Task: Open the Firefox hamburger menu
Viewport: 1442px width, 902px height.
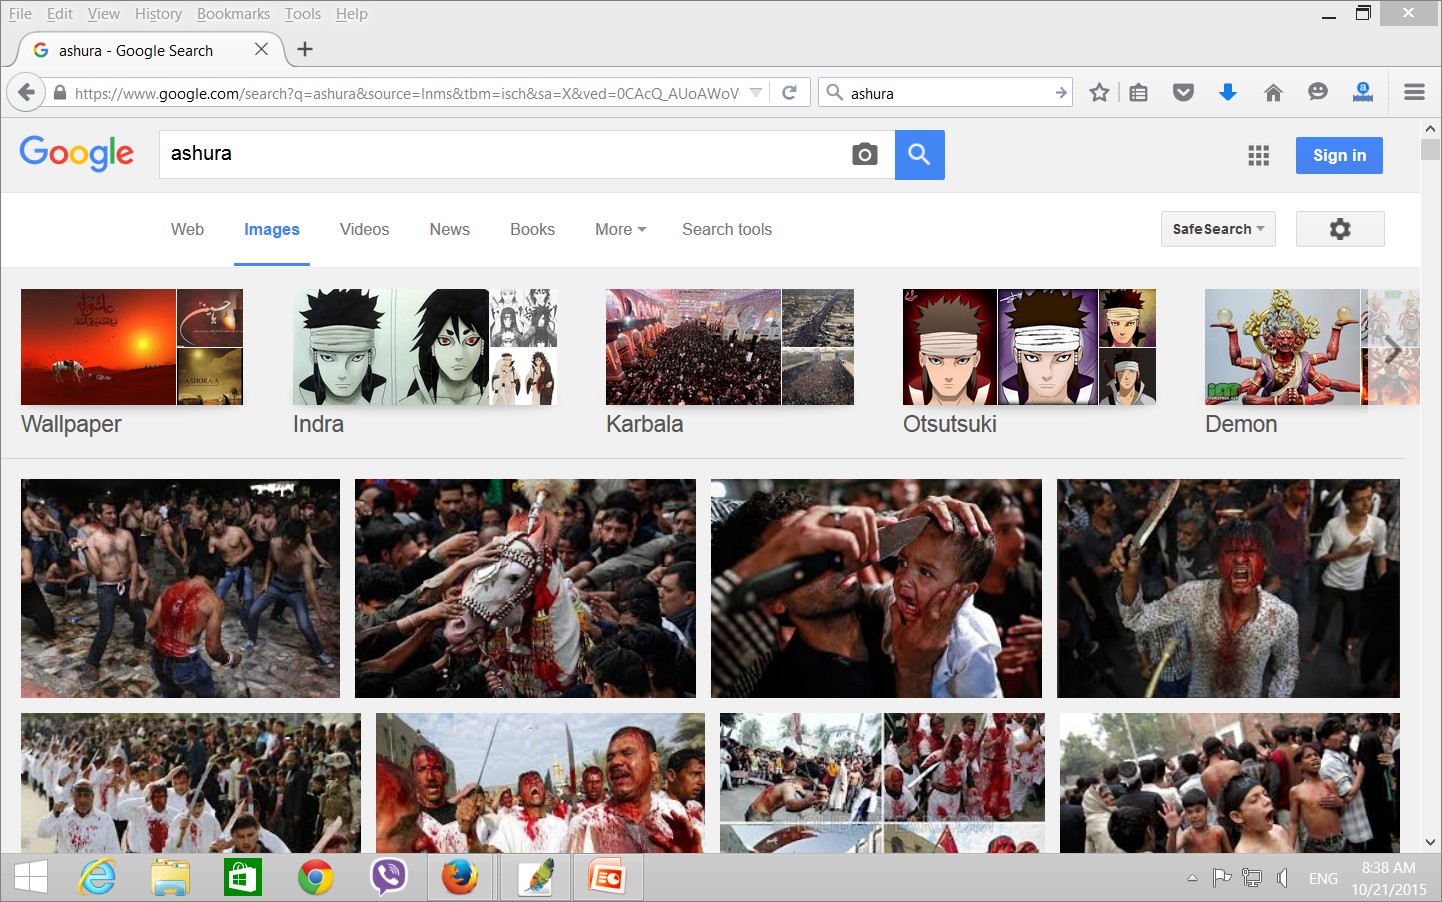Action: pyautogui.click(x=1414, y=93)
